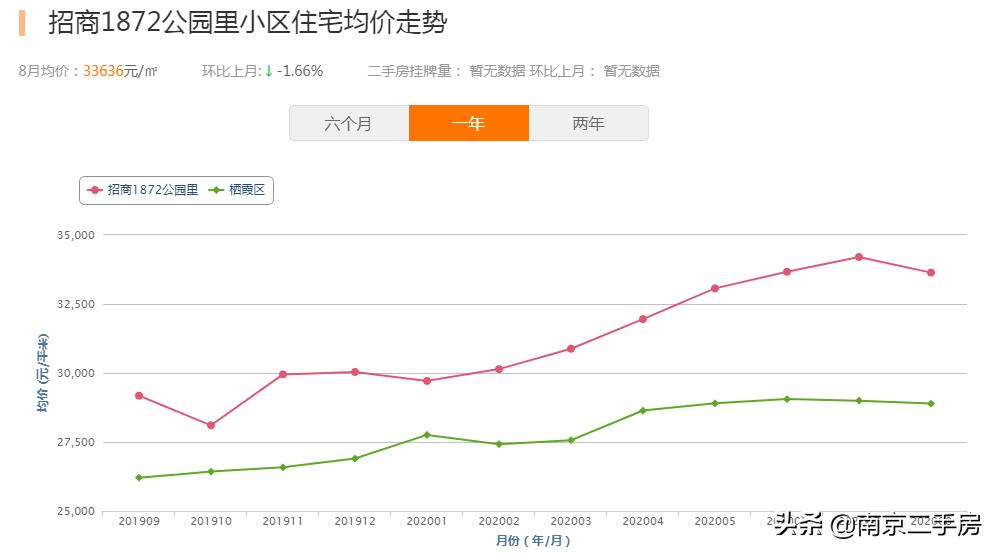Click the 201912 x-axis label
The width and height of the screenshot is (998, 553).
tap(355, 521)
